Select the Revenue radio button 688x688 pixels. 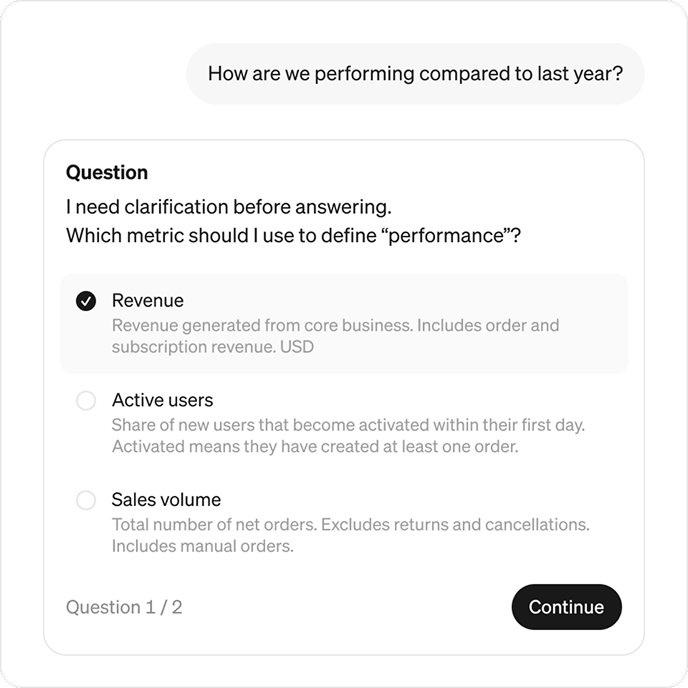pos(87,301)
